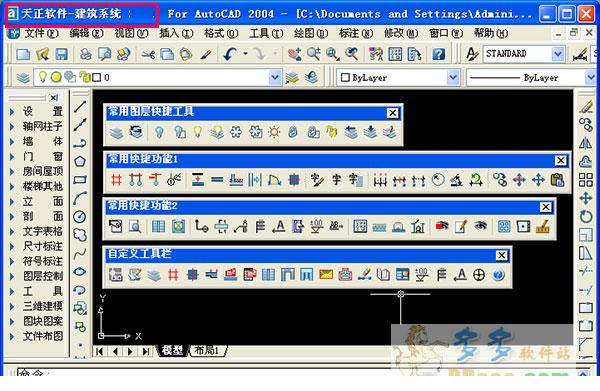Open the 编辑(E) menu
This screenshot has width=600, height=391.
pos(86,34)
